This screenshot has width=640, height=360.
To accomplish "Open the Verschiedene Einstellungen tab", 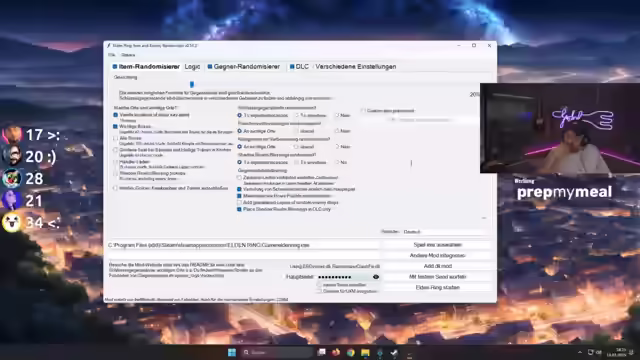I will 356,67.
